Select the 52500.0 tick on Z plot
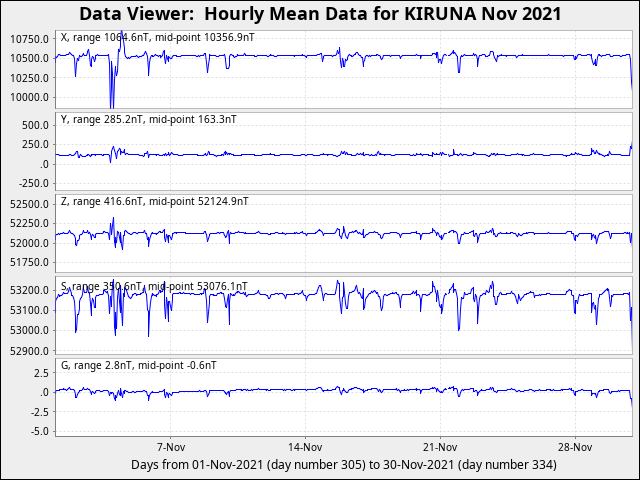 point(28,204)
